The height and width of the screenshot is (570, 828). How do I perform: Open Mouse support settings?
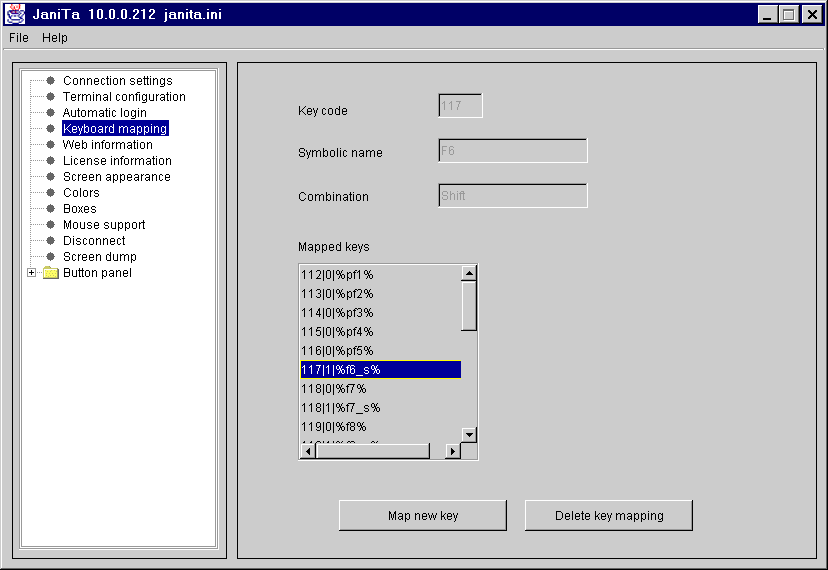104,225
